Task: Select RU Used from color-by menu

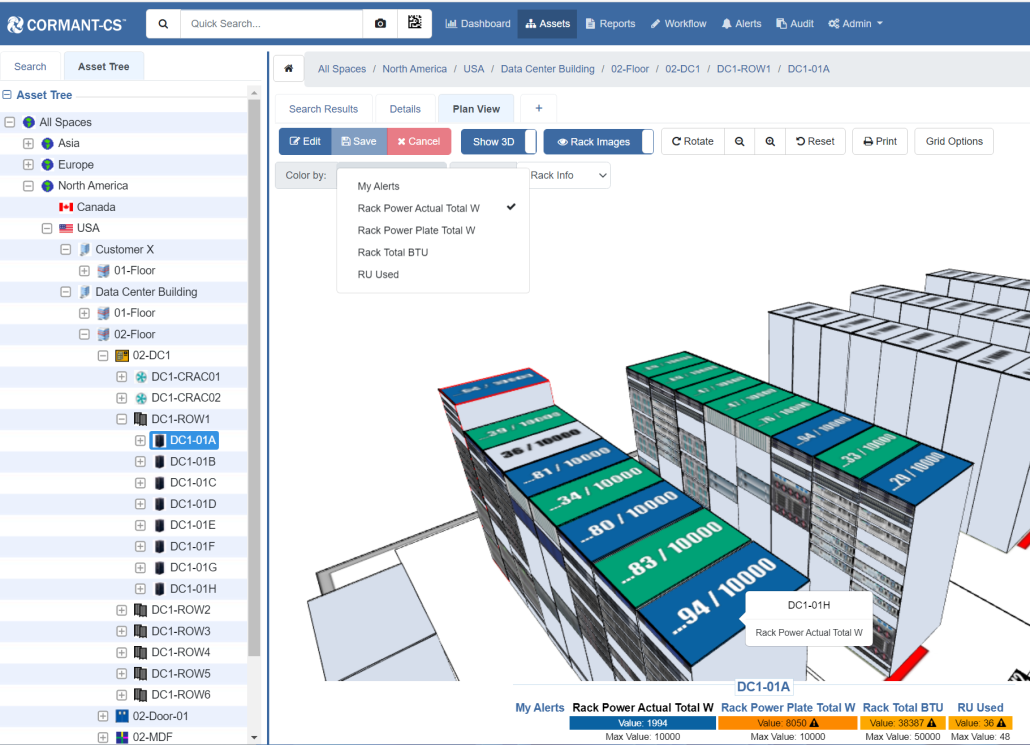Action: (x=378, y=274)
